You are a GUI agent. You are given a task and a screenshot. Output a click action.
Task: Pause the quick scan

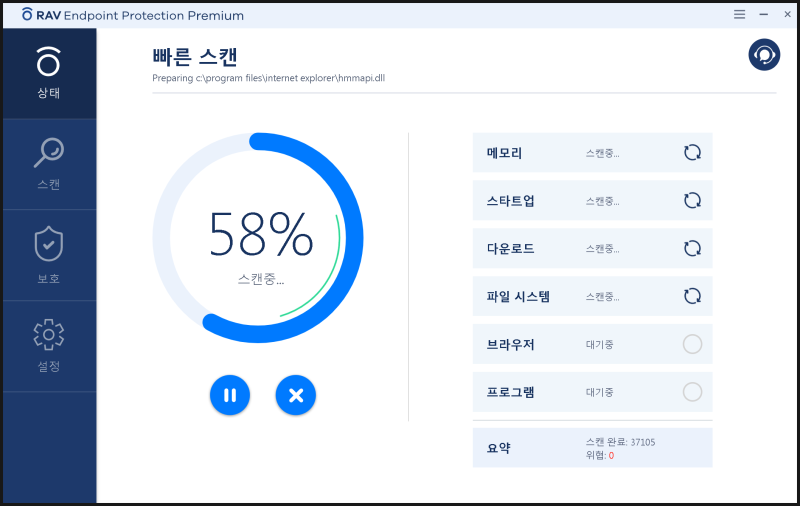(x=230, y=395)
